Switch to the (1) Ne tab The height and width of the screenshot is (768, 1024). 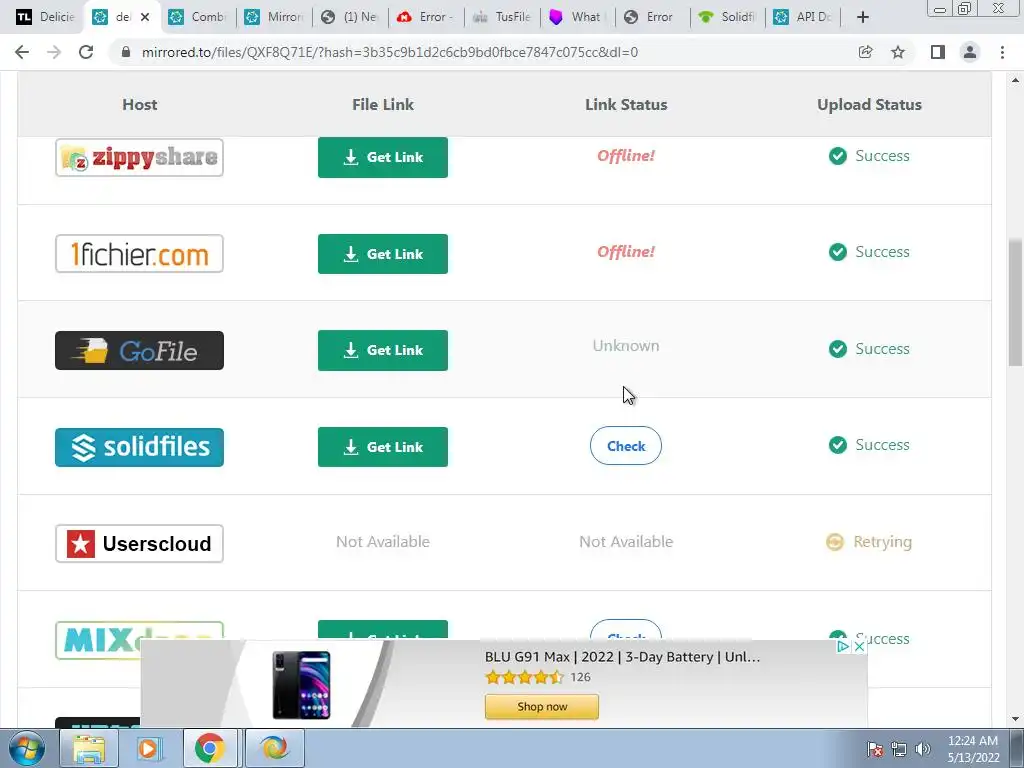click(350, 17)
